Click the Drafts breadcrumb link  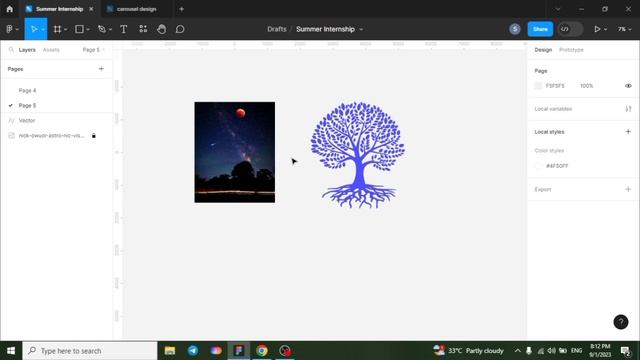[x=277, y=29]
